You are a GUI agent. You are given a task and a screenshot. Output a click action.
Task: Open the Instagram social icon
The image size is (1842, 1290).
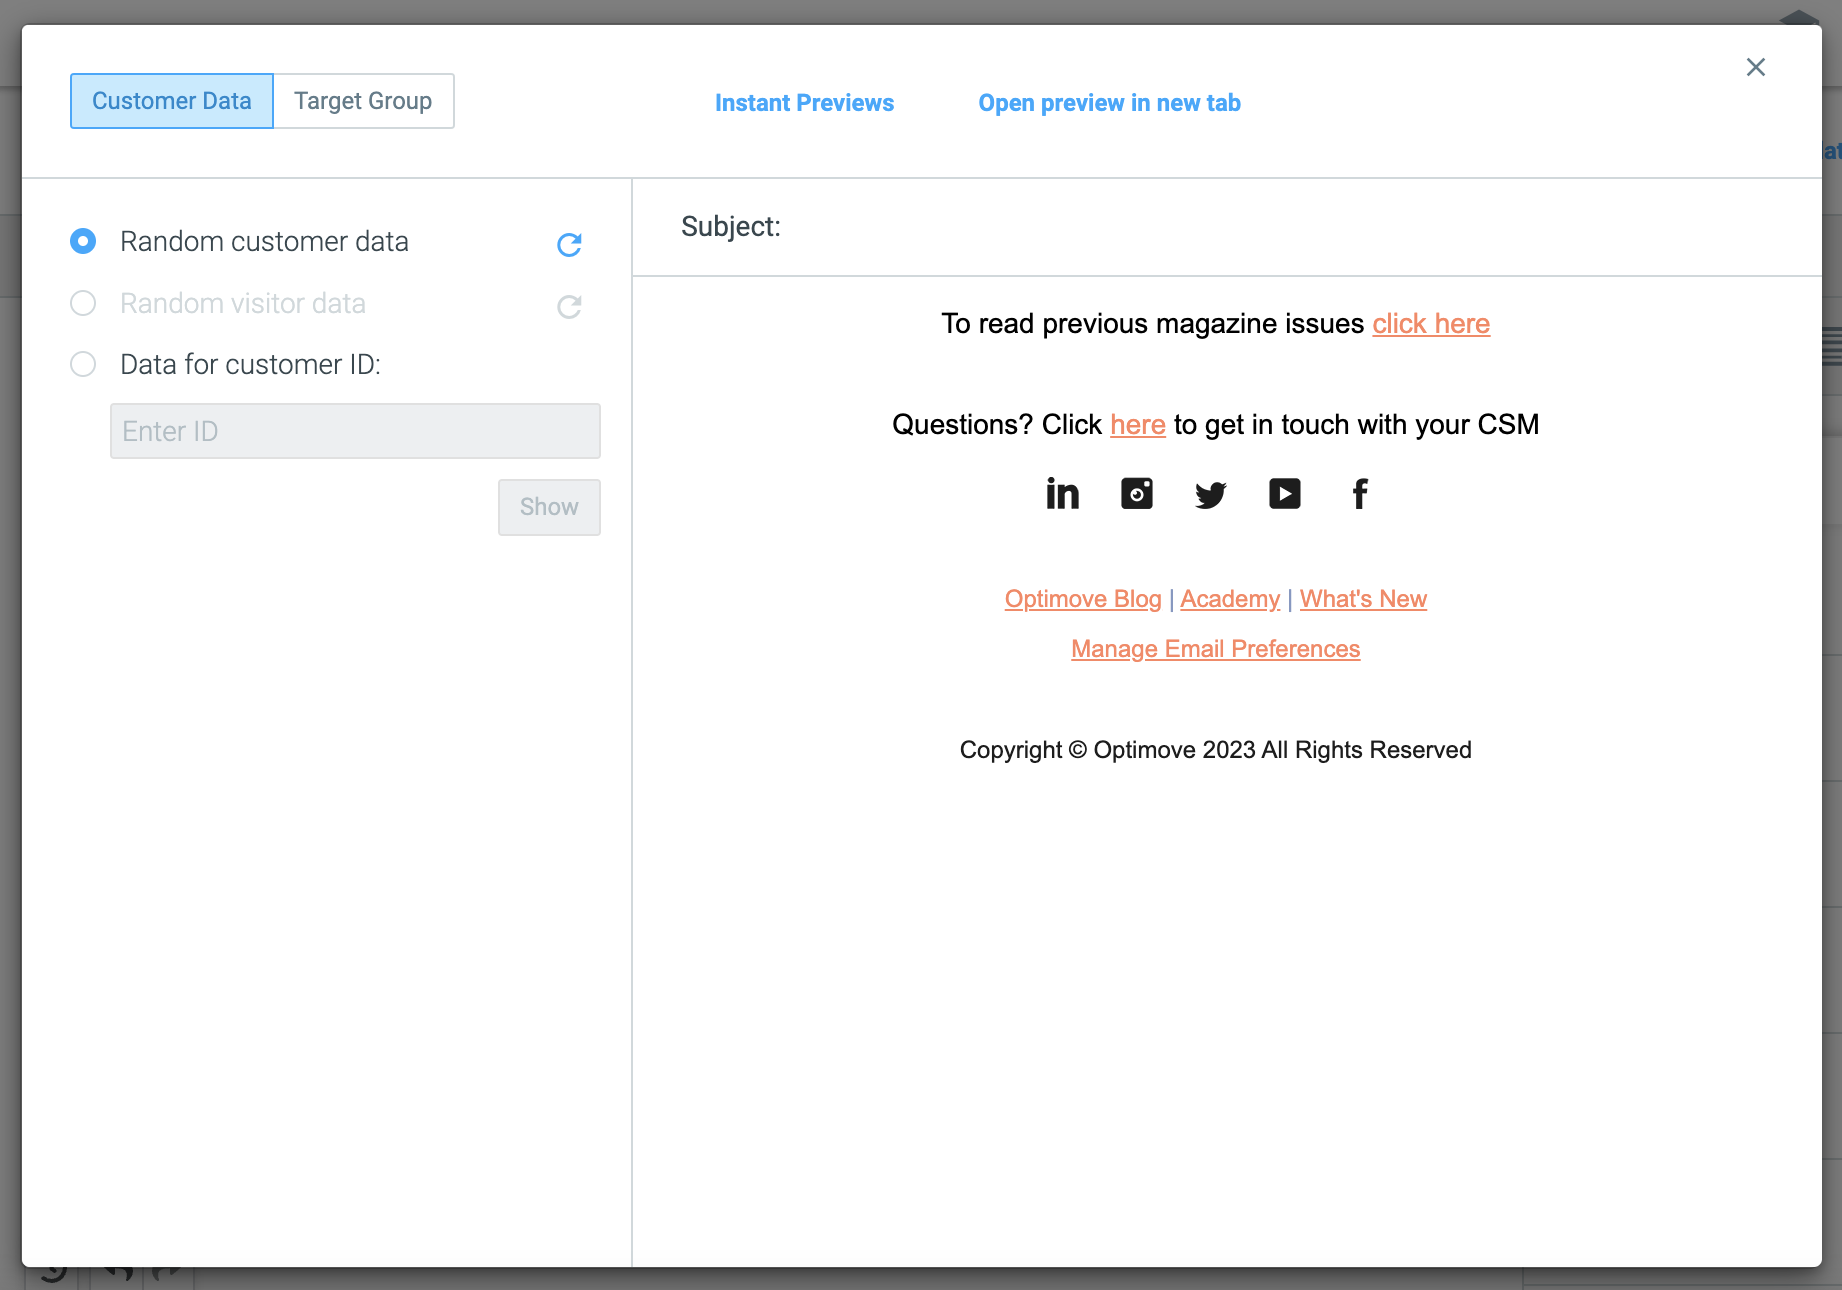[x=1137, y=493]
